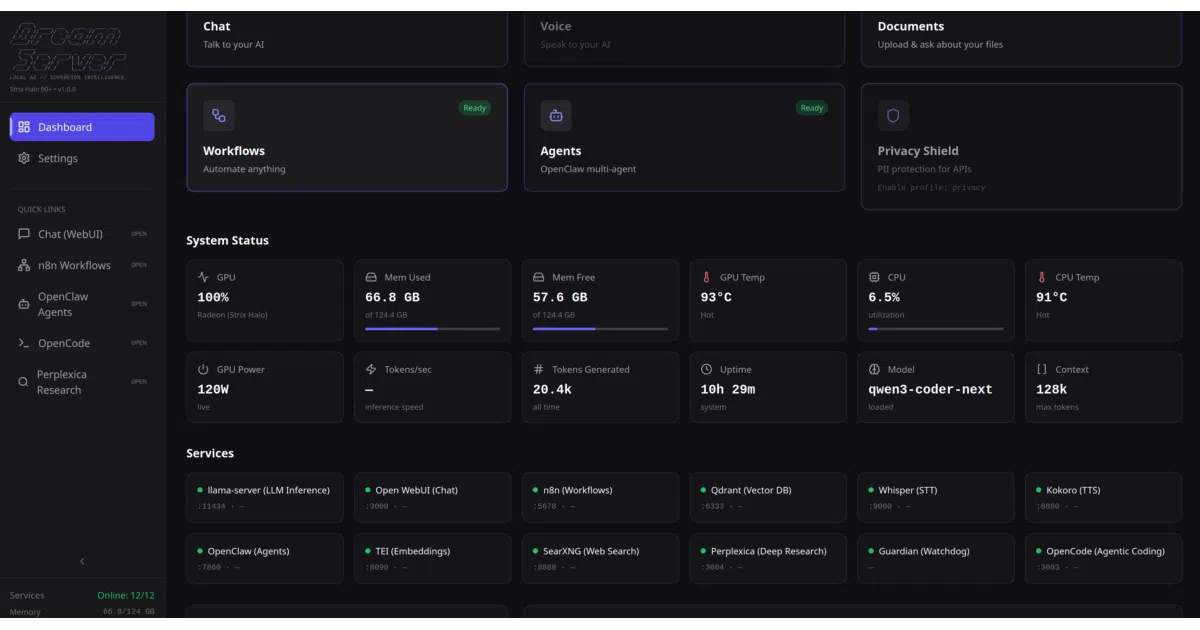Click the n8n Workflows network icon

click(24, 265)
